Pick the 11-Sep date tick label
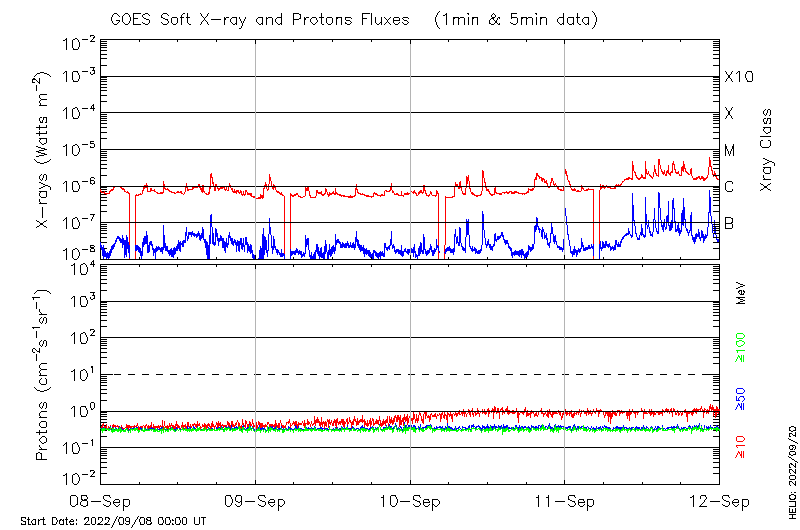Image resolution: width=800 pixels, height=530 pixels. [x=564, y=499]
